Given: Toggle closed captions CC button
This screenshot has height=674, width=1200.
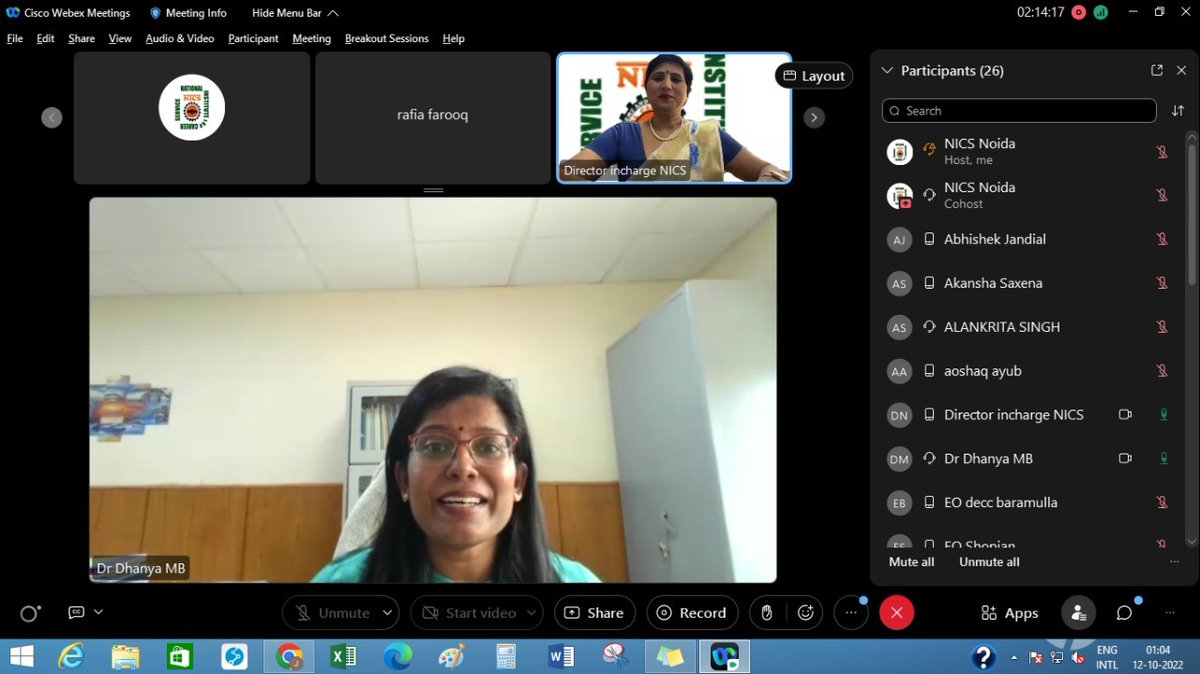Looking at the screenshot, I should point(76,612).
